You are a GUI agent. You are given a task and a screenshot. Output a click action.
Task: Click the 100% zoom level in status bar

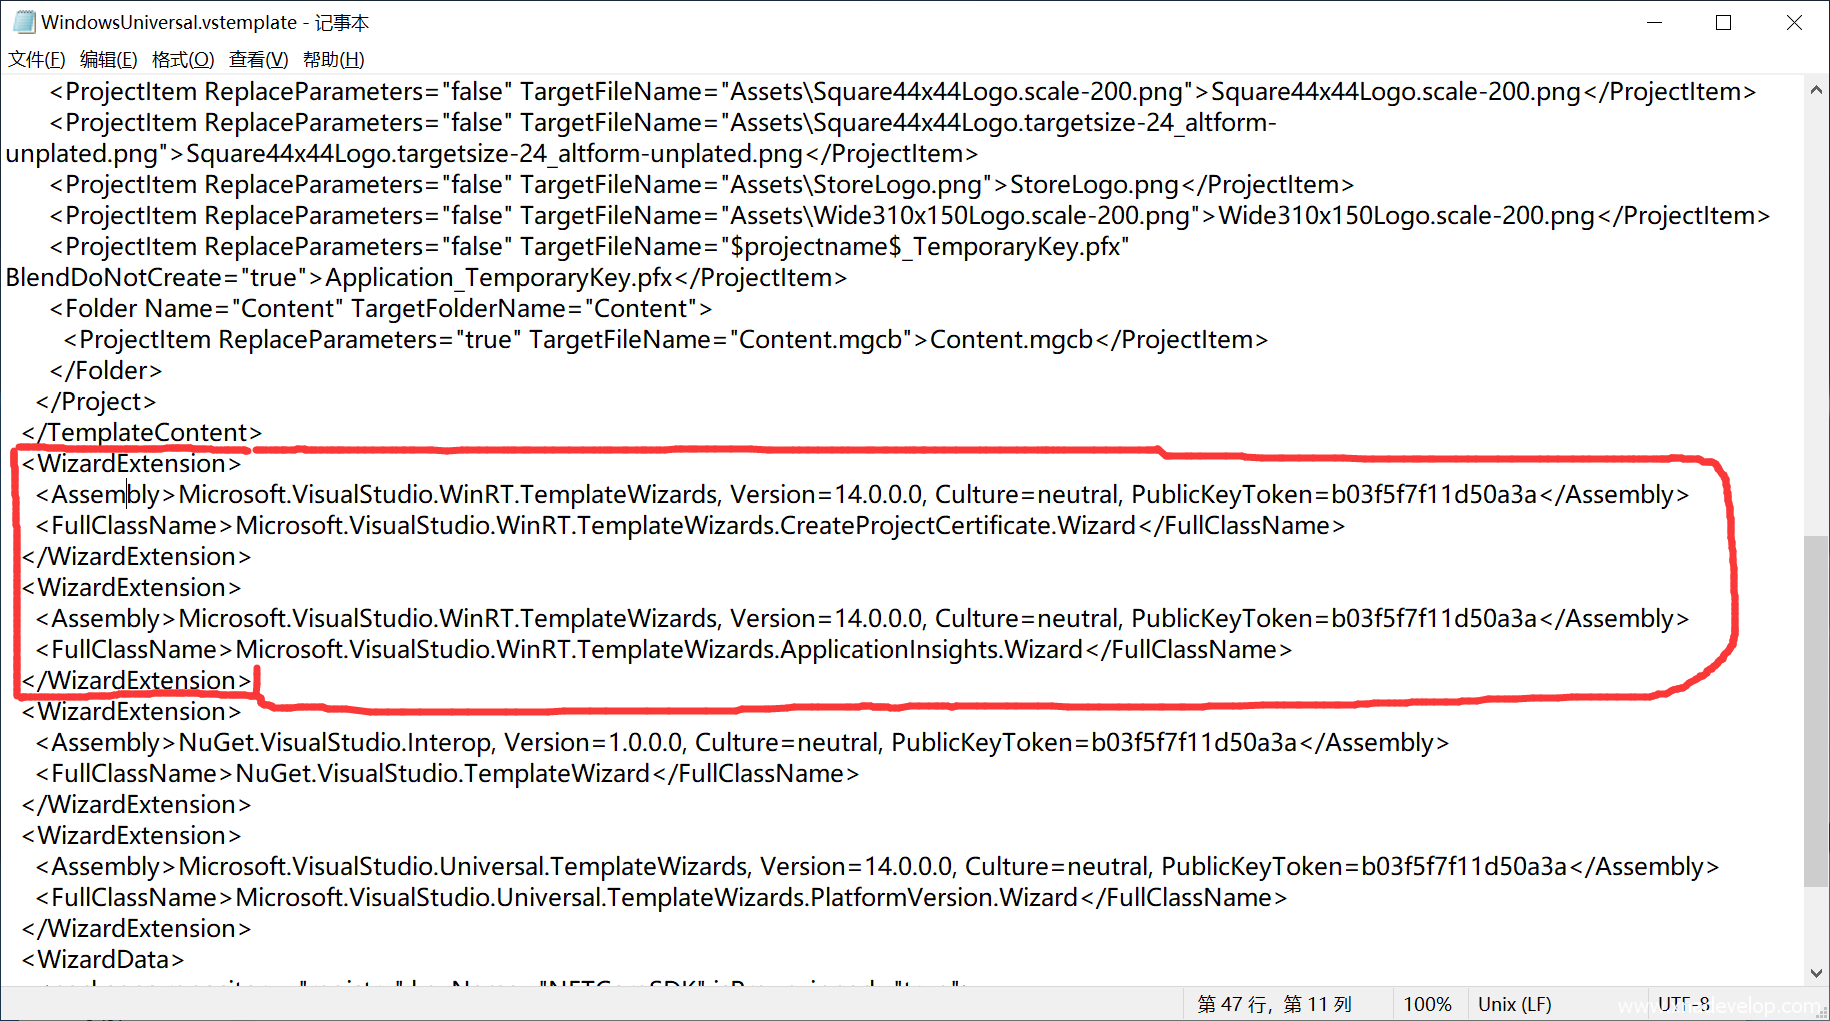1427,1004
